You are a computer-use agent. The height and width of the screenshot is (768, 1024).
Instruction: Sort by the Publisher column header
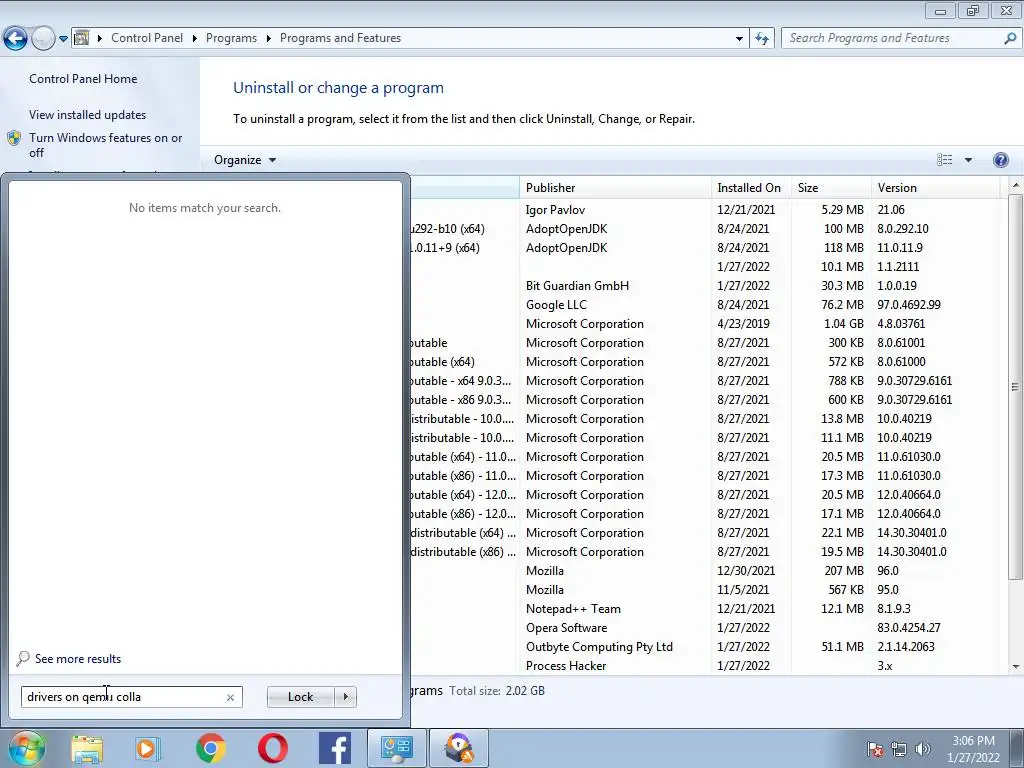(615, 188)
